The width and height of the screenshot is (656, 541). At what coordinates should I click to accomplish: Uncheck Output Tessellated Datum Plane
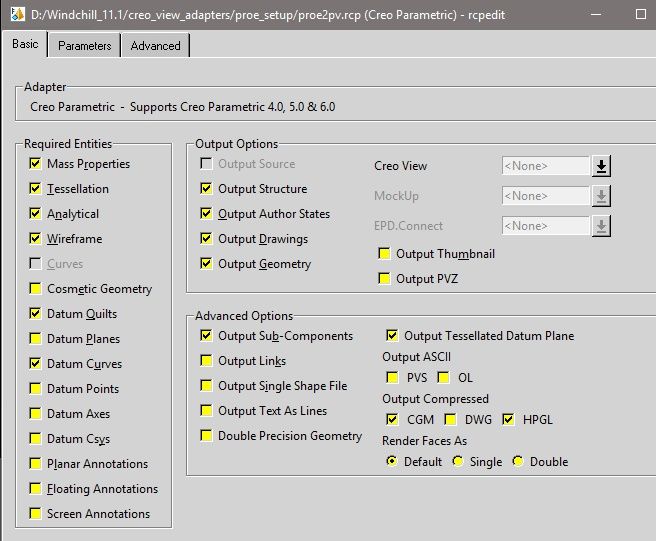(x=392, y=336)
